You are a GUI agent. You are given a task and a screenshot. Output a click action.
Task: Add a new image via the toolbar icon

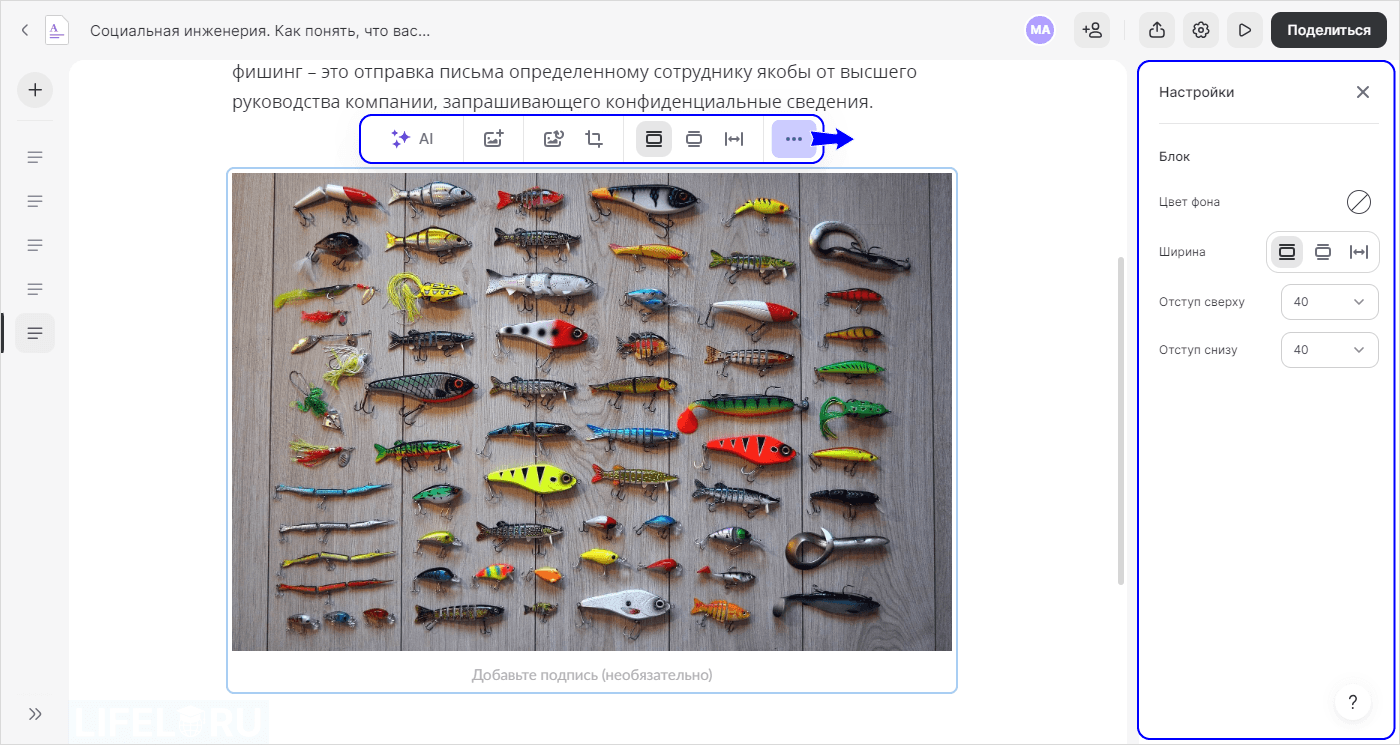(x=494, y=139)
